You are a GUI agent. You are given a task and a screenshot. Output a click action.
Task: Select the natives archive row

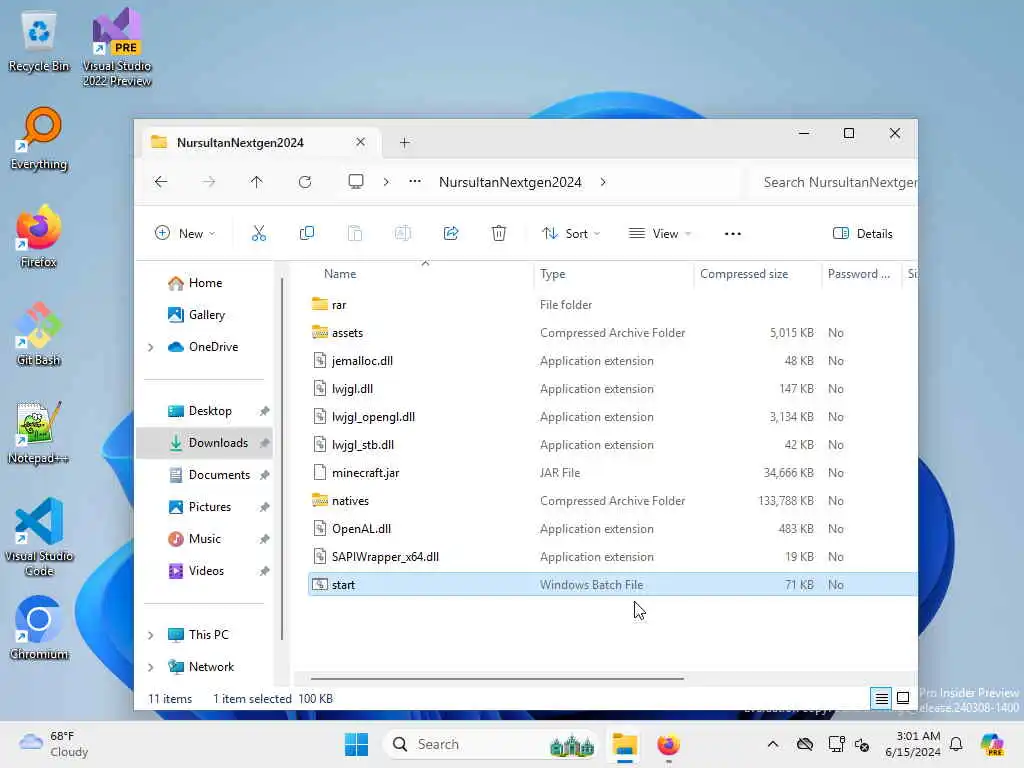coord(612,501)
